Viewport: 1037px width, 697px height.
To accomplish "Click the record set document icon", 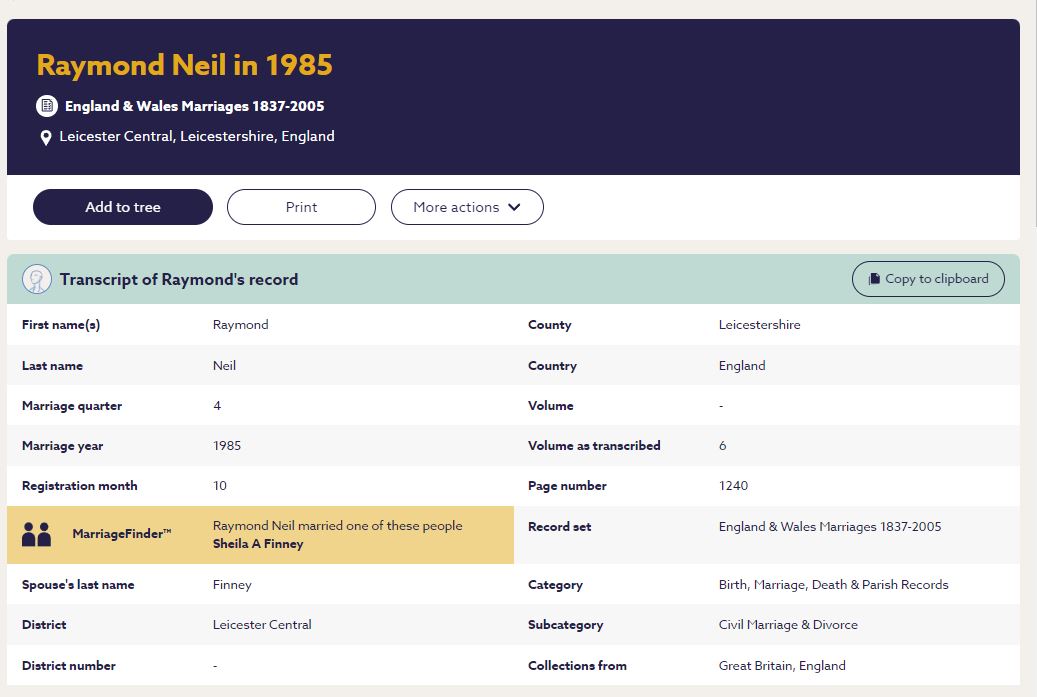I will pos(46,106).
